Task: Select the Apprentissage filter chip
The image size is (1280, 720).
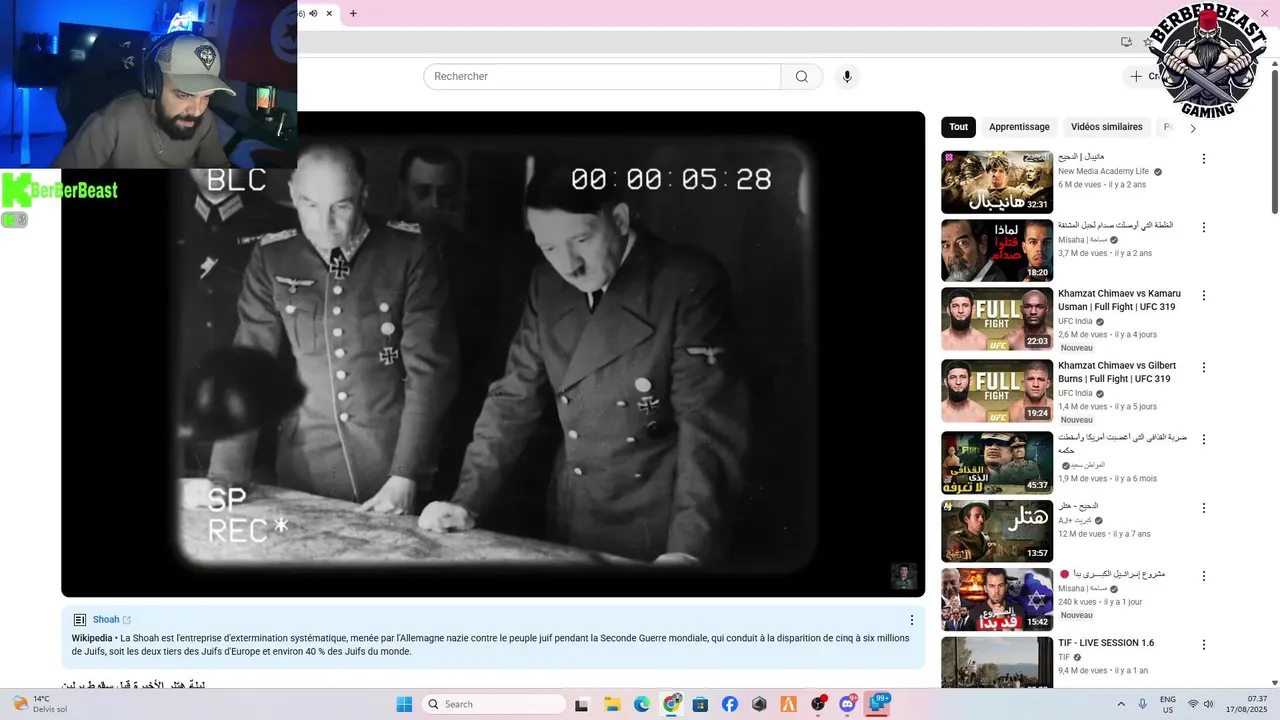Action: click(x=1019, y=127)
